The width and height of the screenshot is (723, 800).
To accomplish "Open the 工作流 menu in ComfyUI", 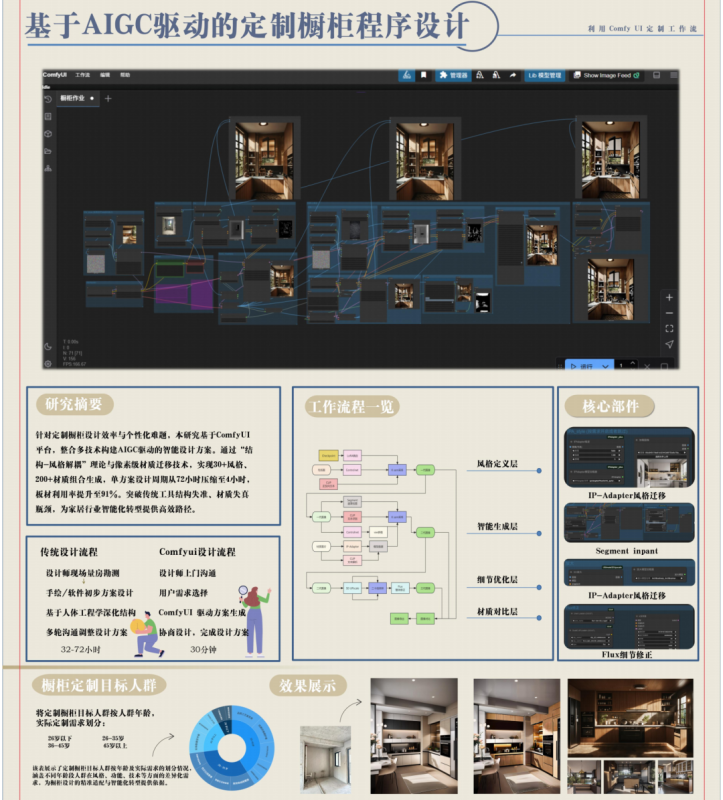I will (x=83, y=75).
